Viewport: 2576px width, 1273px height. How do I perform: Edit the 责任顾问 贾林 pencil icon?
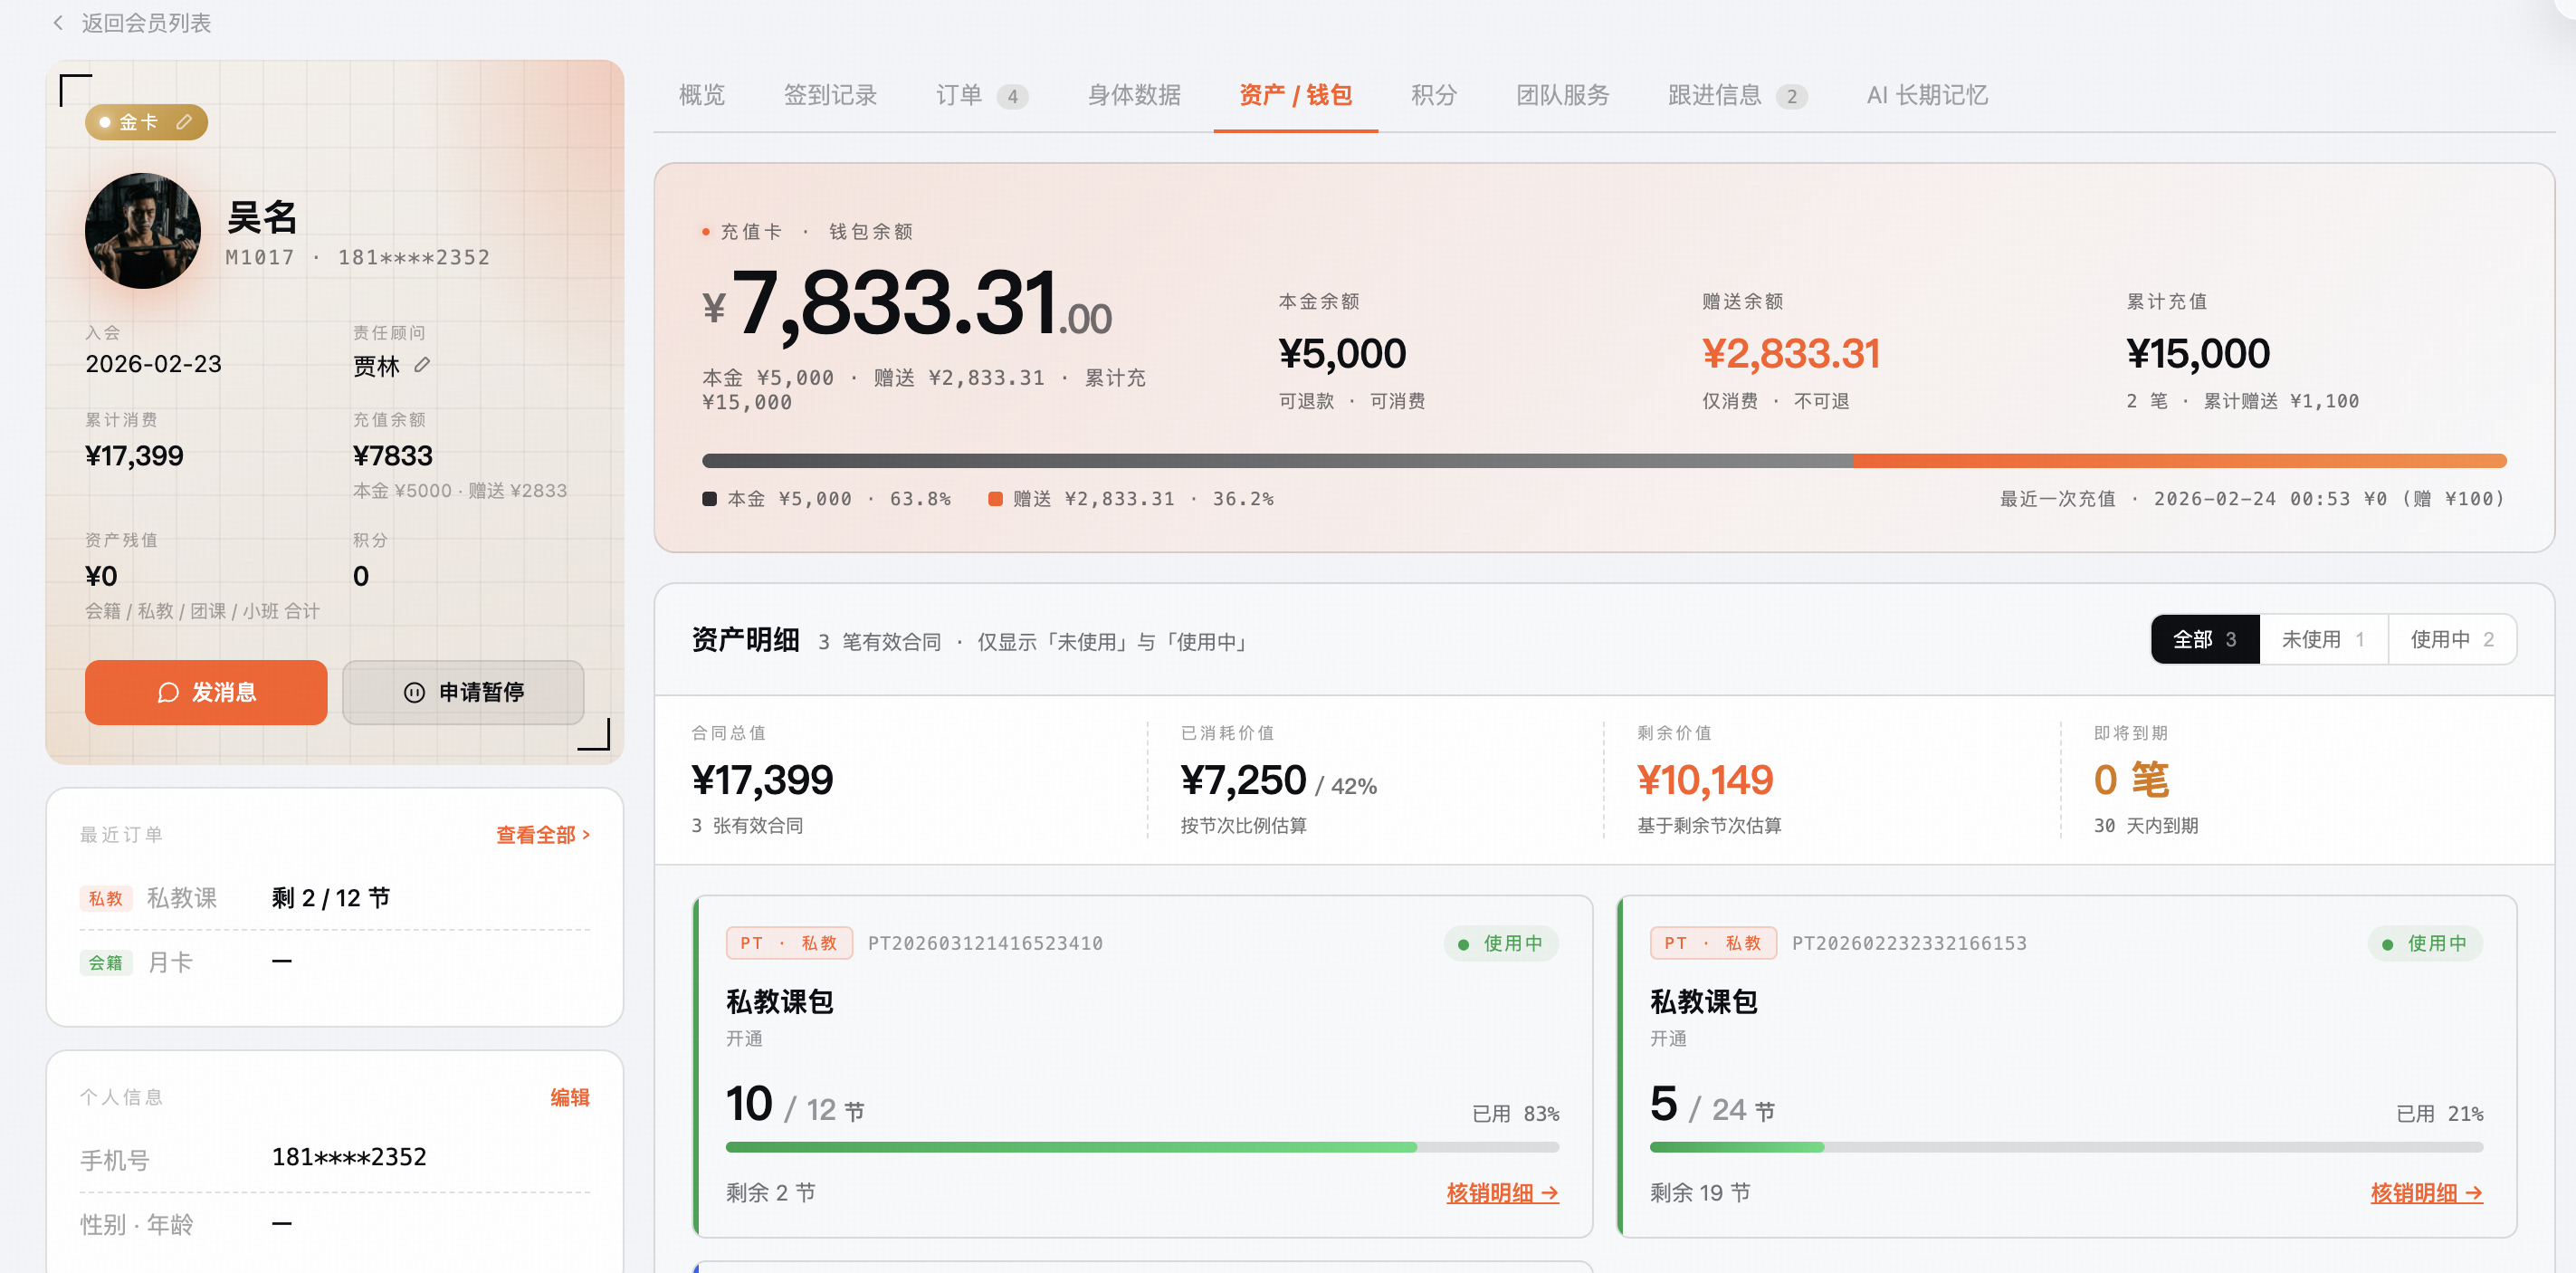pyautogui.click(x=422, y=365)
